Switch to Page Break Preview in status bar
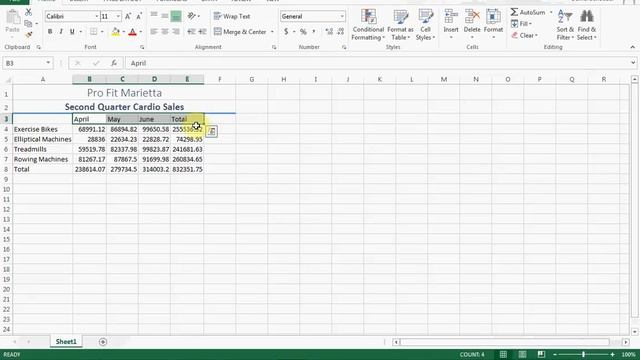640x360 pixels. click(541, 354)
